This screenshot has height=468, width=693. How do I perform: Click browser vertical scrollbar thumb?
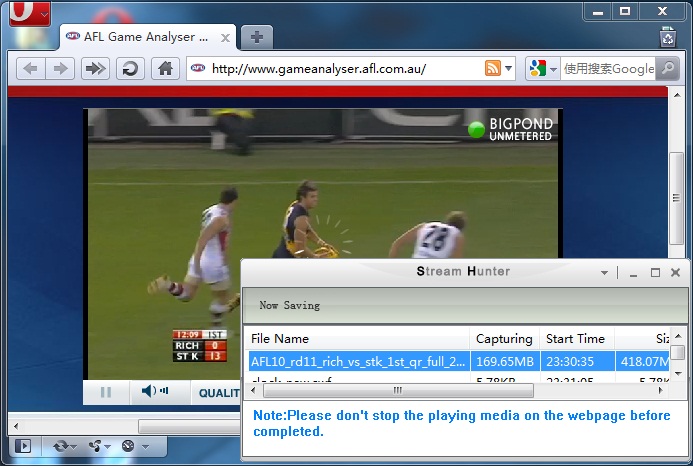coord(676,198)
